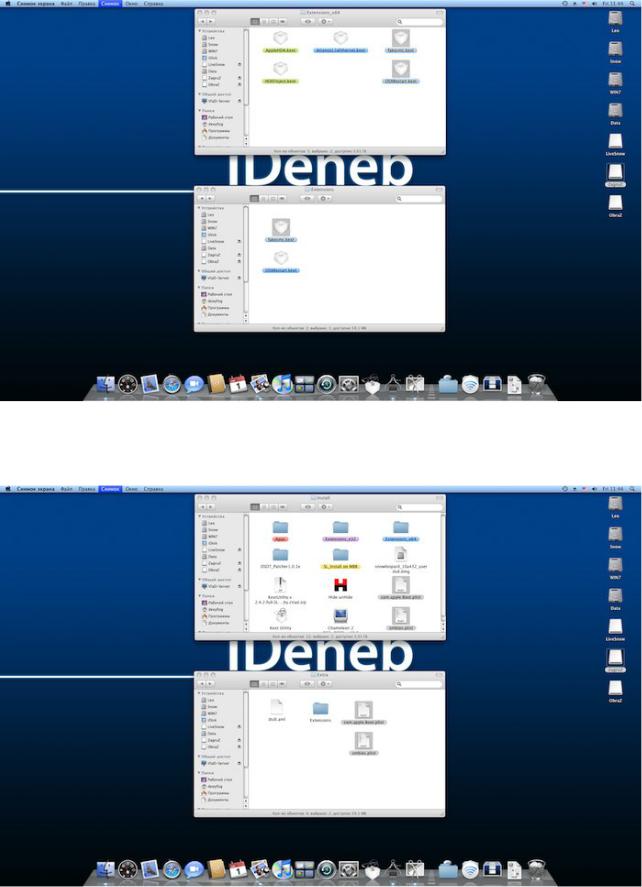Click the Install window file list scrollbar
Image resolution: width=642 pixels, height=887 pixels.
tap(443, 572)
